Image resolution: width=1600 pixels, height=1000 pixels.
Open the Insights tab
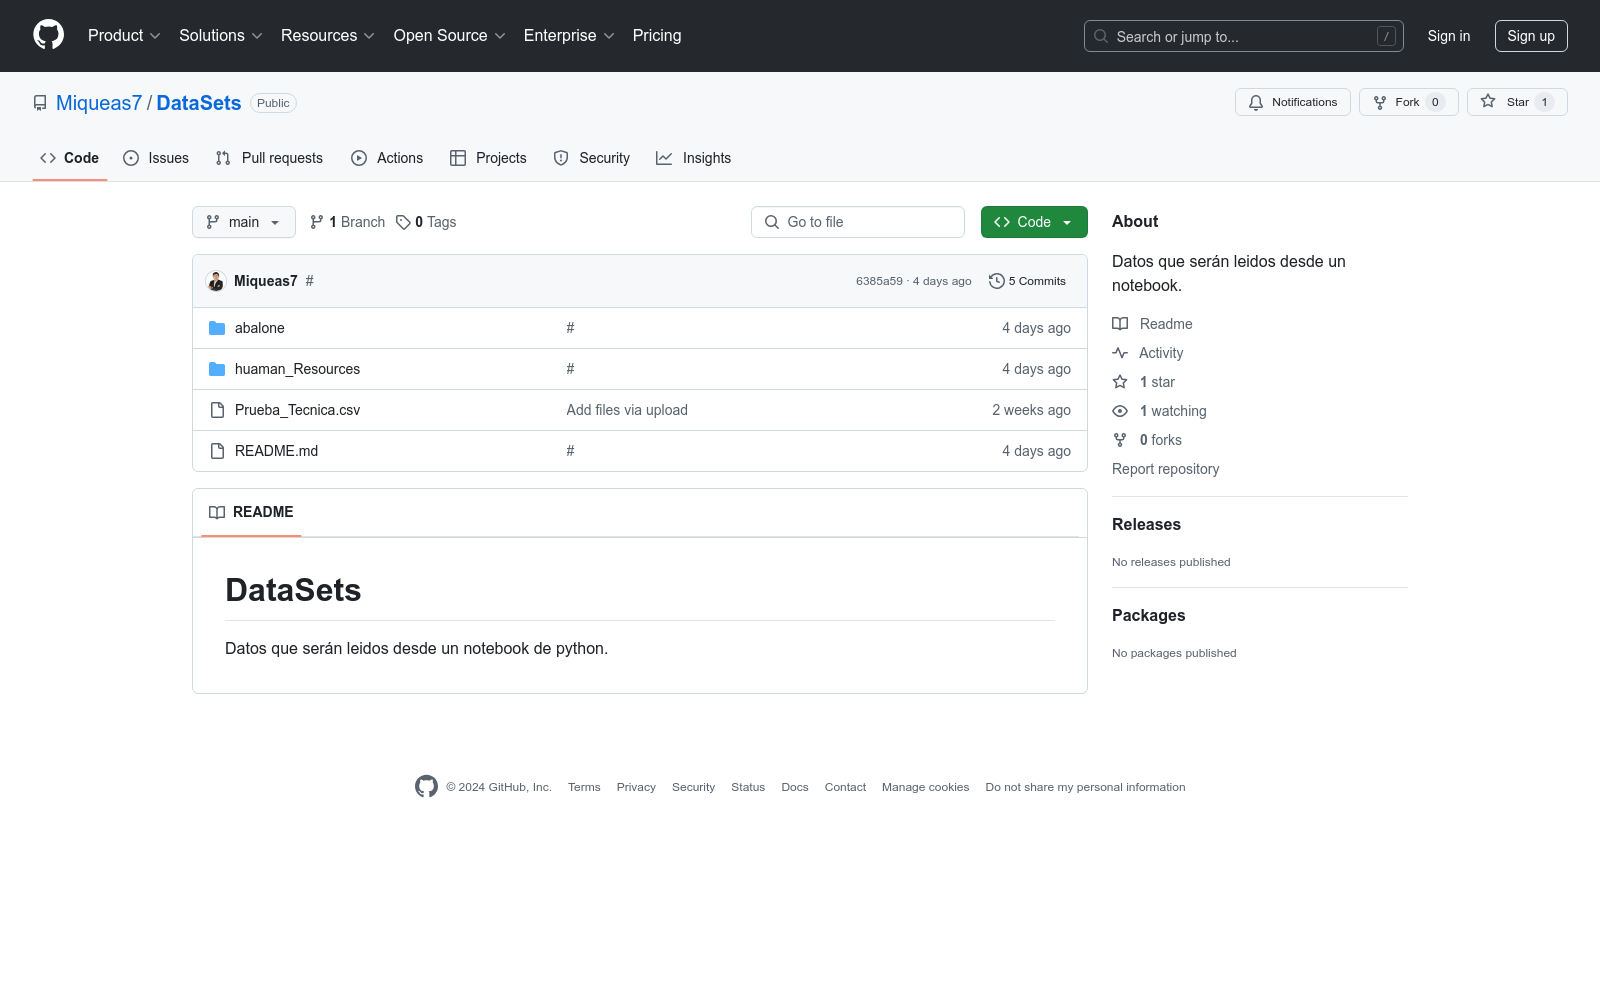693,158
